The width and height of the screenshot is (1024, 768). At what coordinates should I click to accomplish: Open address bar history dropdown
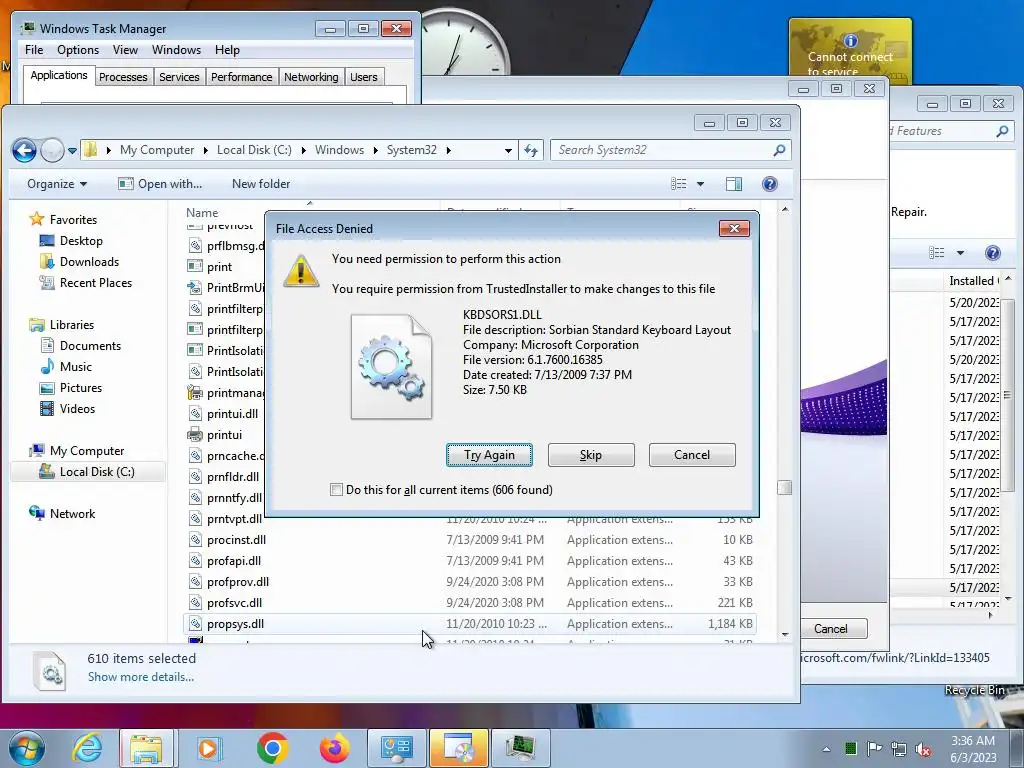coord(508,150)
